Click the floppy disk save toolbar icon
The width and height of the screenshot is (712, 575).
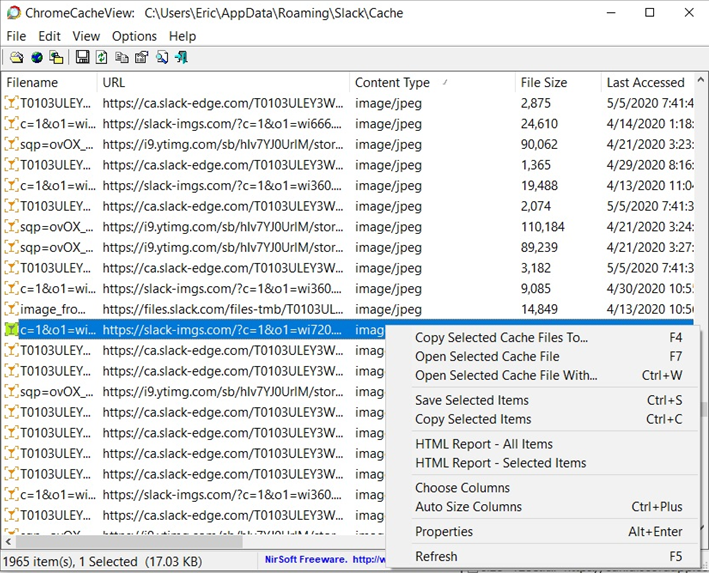pos(82,58)
